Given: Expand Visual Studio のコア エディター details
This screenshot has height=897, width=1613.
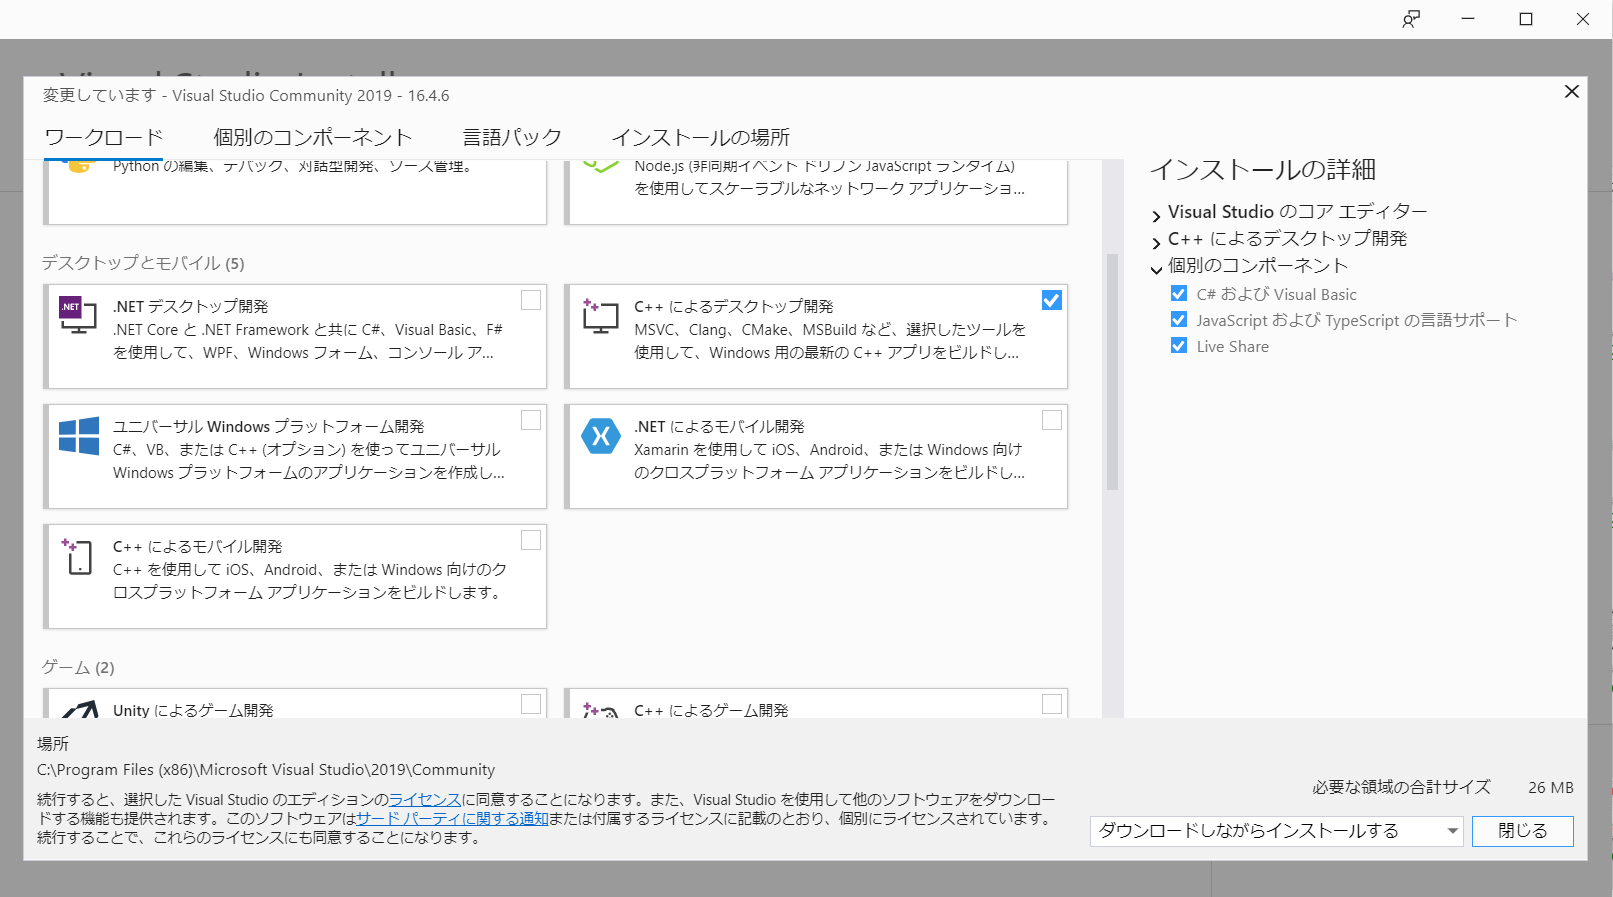Looking at the screenshot, I should point(1156,215).
